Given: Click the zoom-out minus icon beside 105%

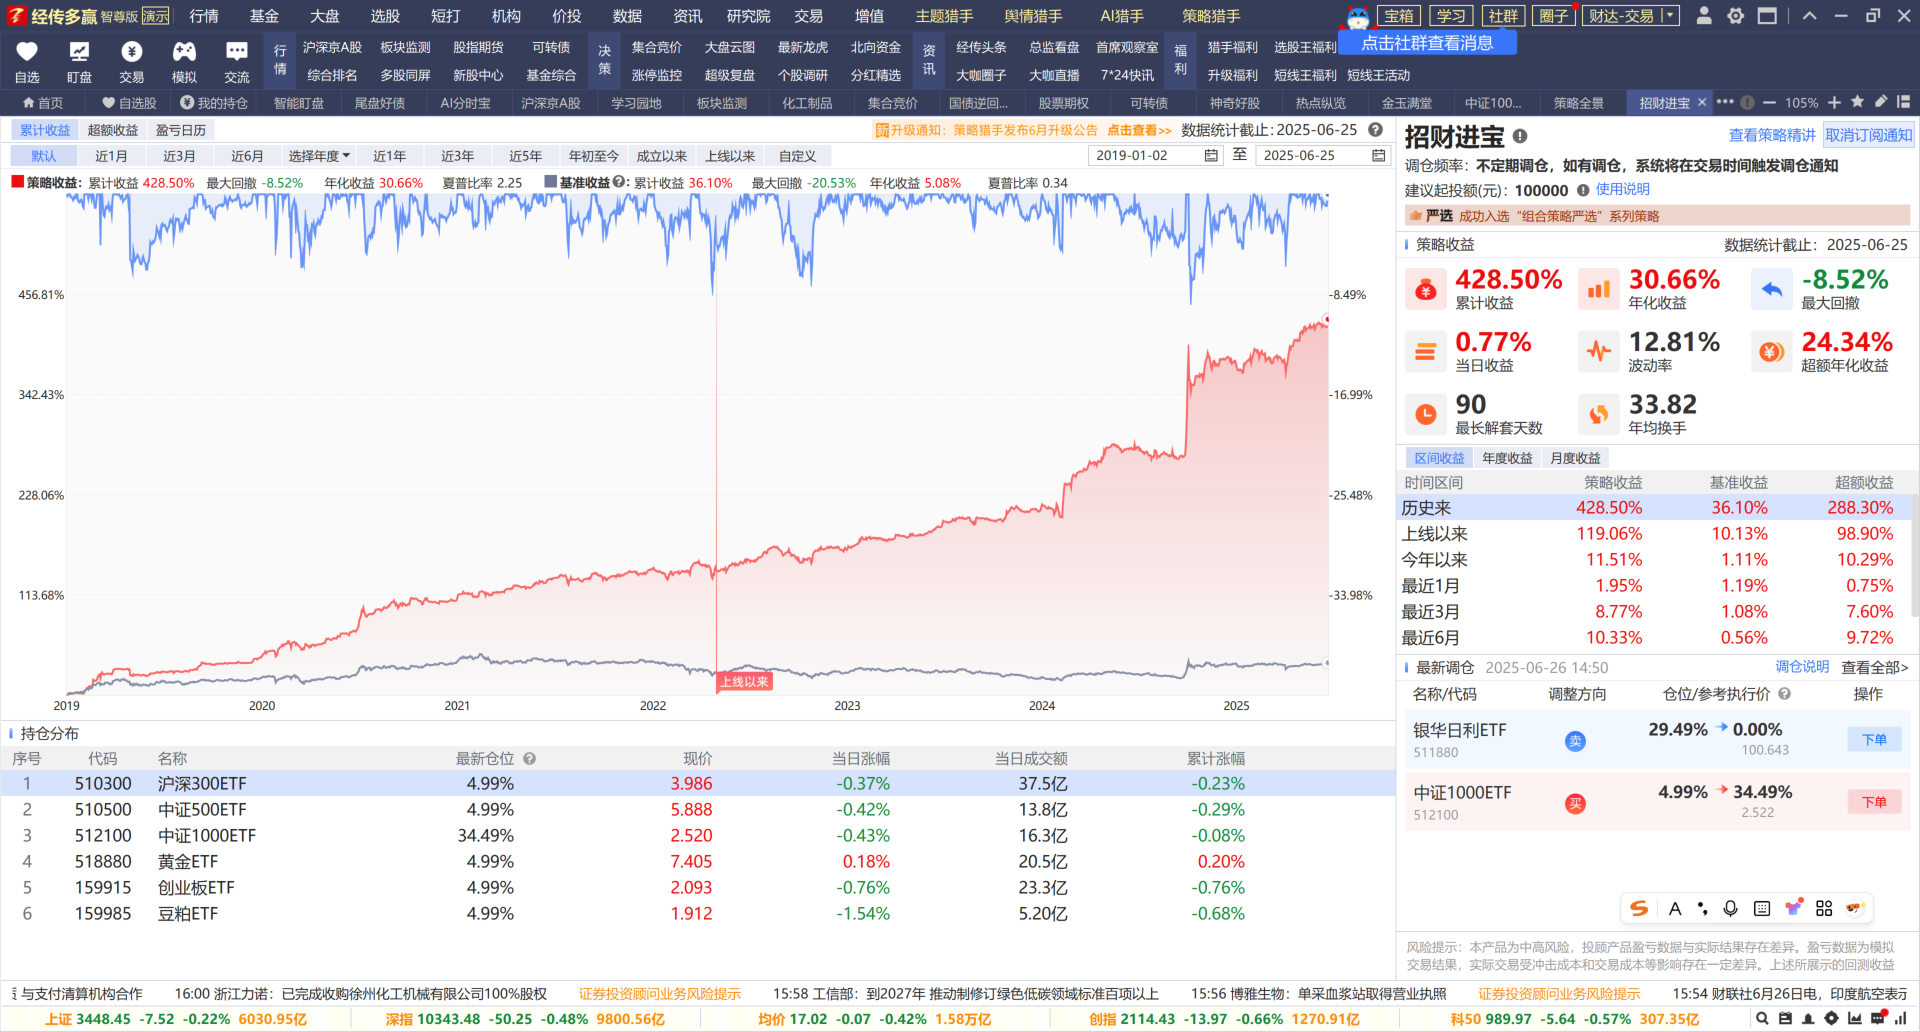Looking at the screenshot, I should [1769, 102].
